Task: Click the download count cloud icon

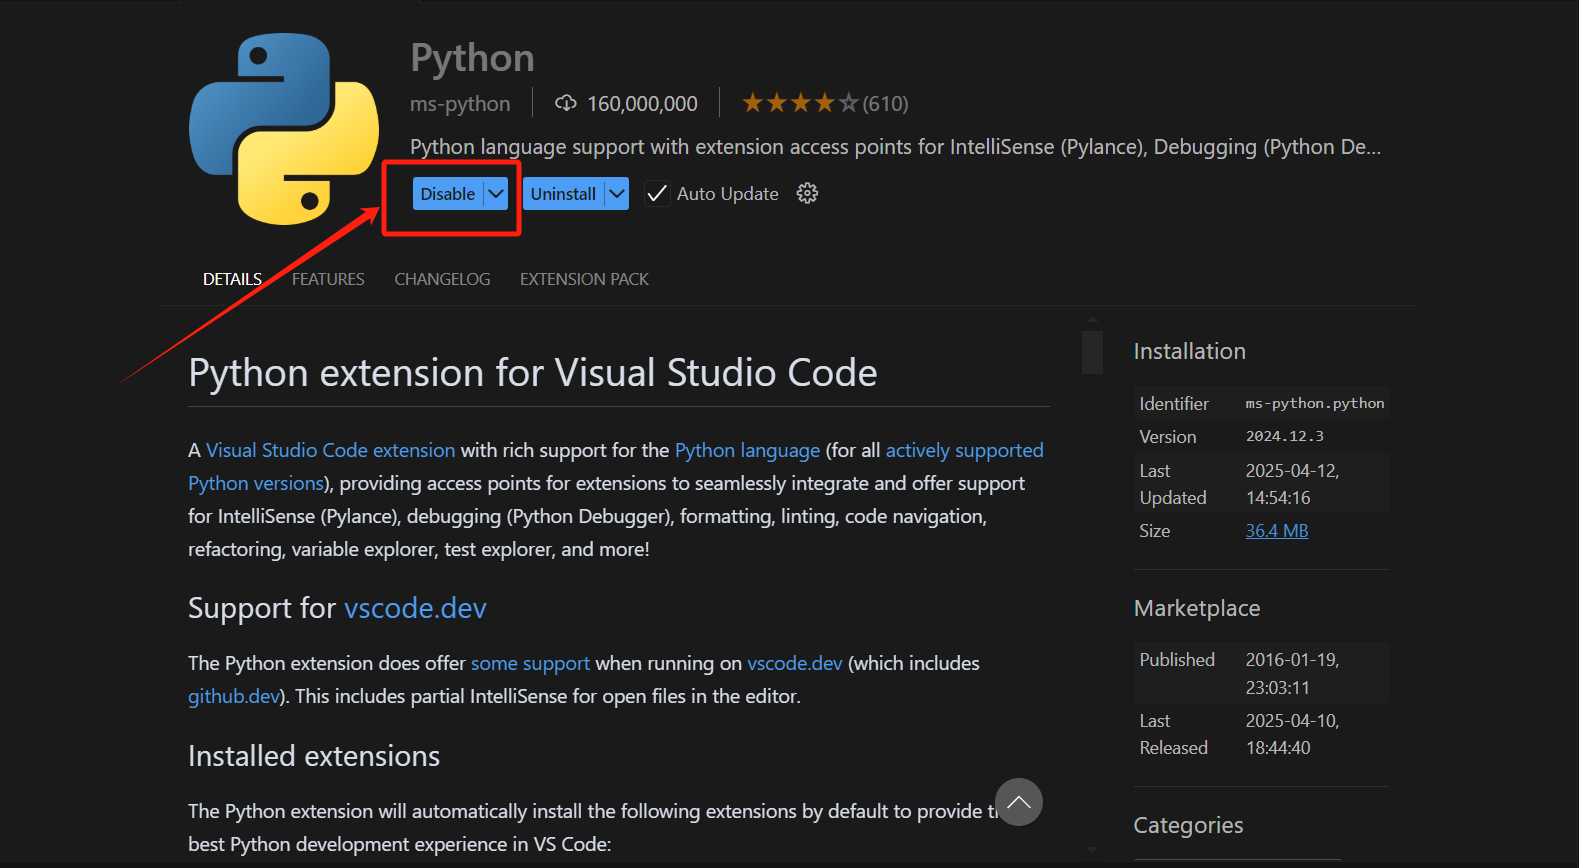Action: point(566,103)
